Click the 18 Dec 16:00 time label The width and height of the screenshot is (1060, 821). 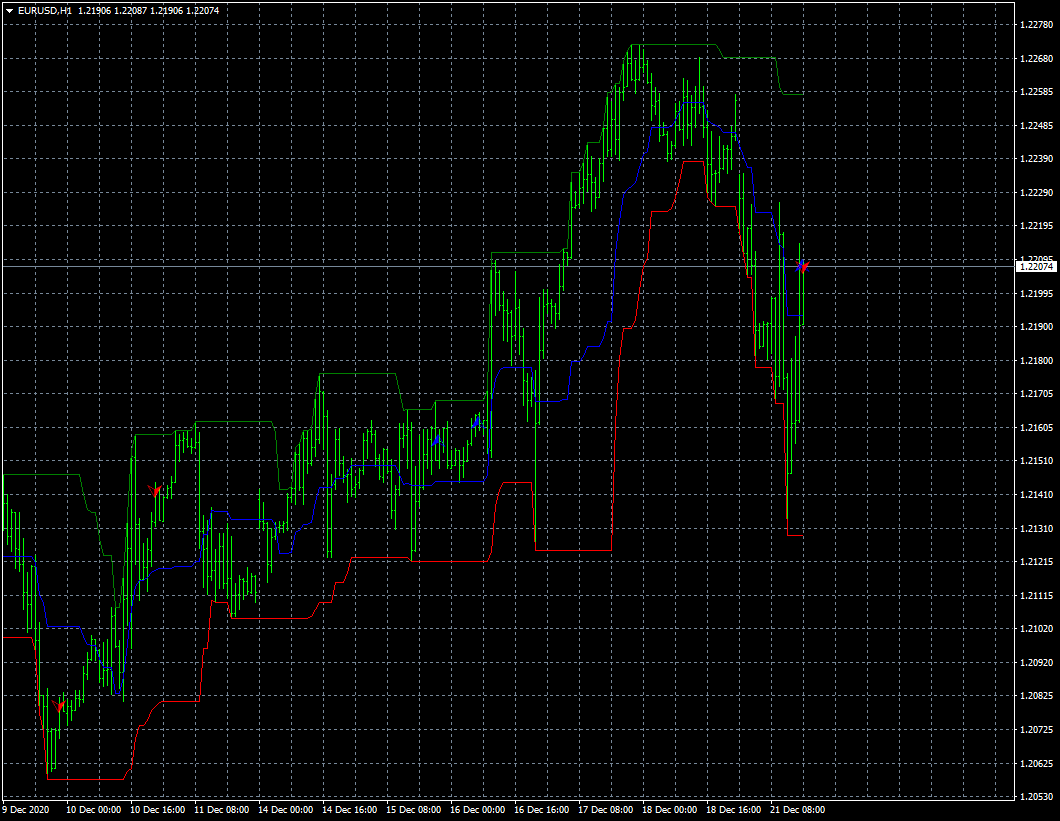coord(733,810)
